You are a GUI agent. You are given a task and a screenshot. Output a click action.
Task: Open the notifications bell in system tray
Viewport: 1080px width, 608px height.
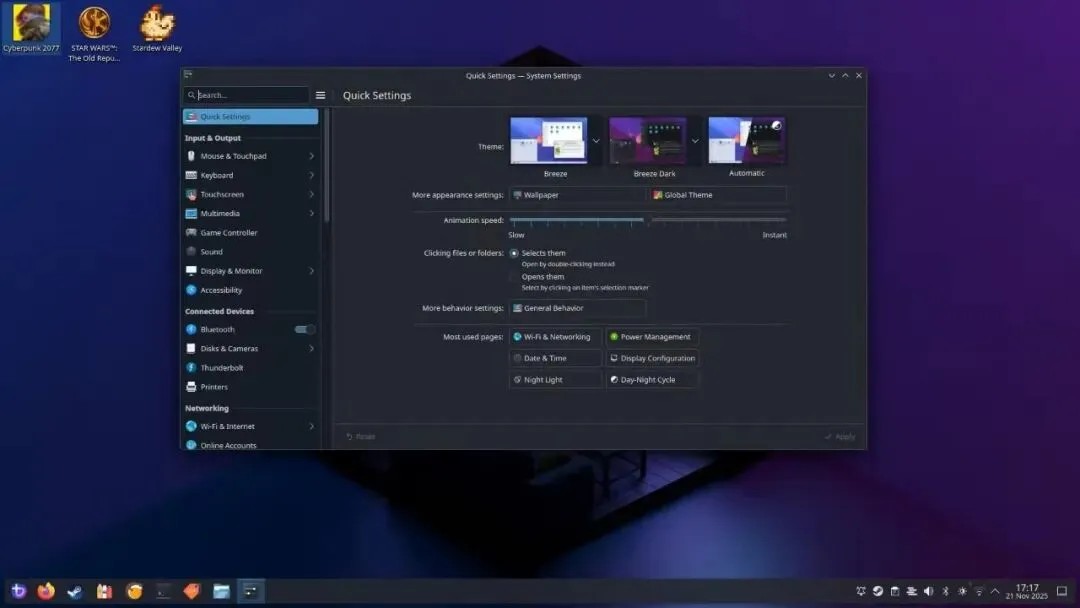(x=861, y=591)
